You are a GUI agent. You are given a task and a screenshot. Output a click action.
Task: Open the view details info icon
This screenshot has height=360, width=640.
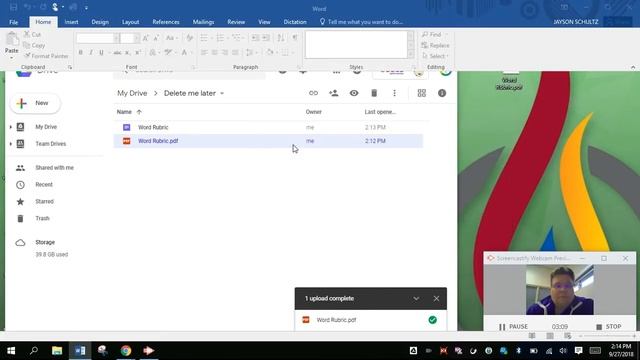tap(442, 93)
